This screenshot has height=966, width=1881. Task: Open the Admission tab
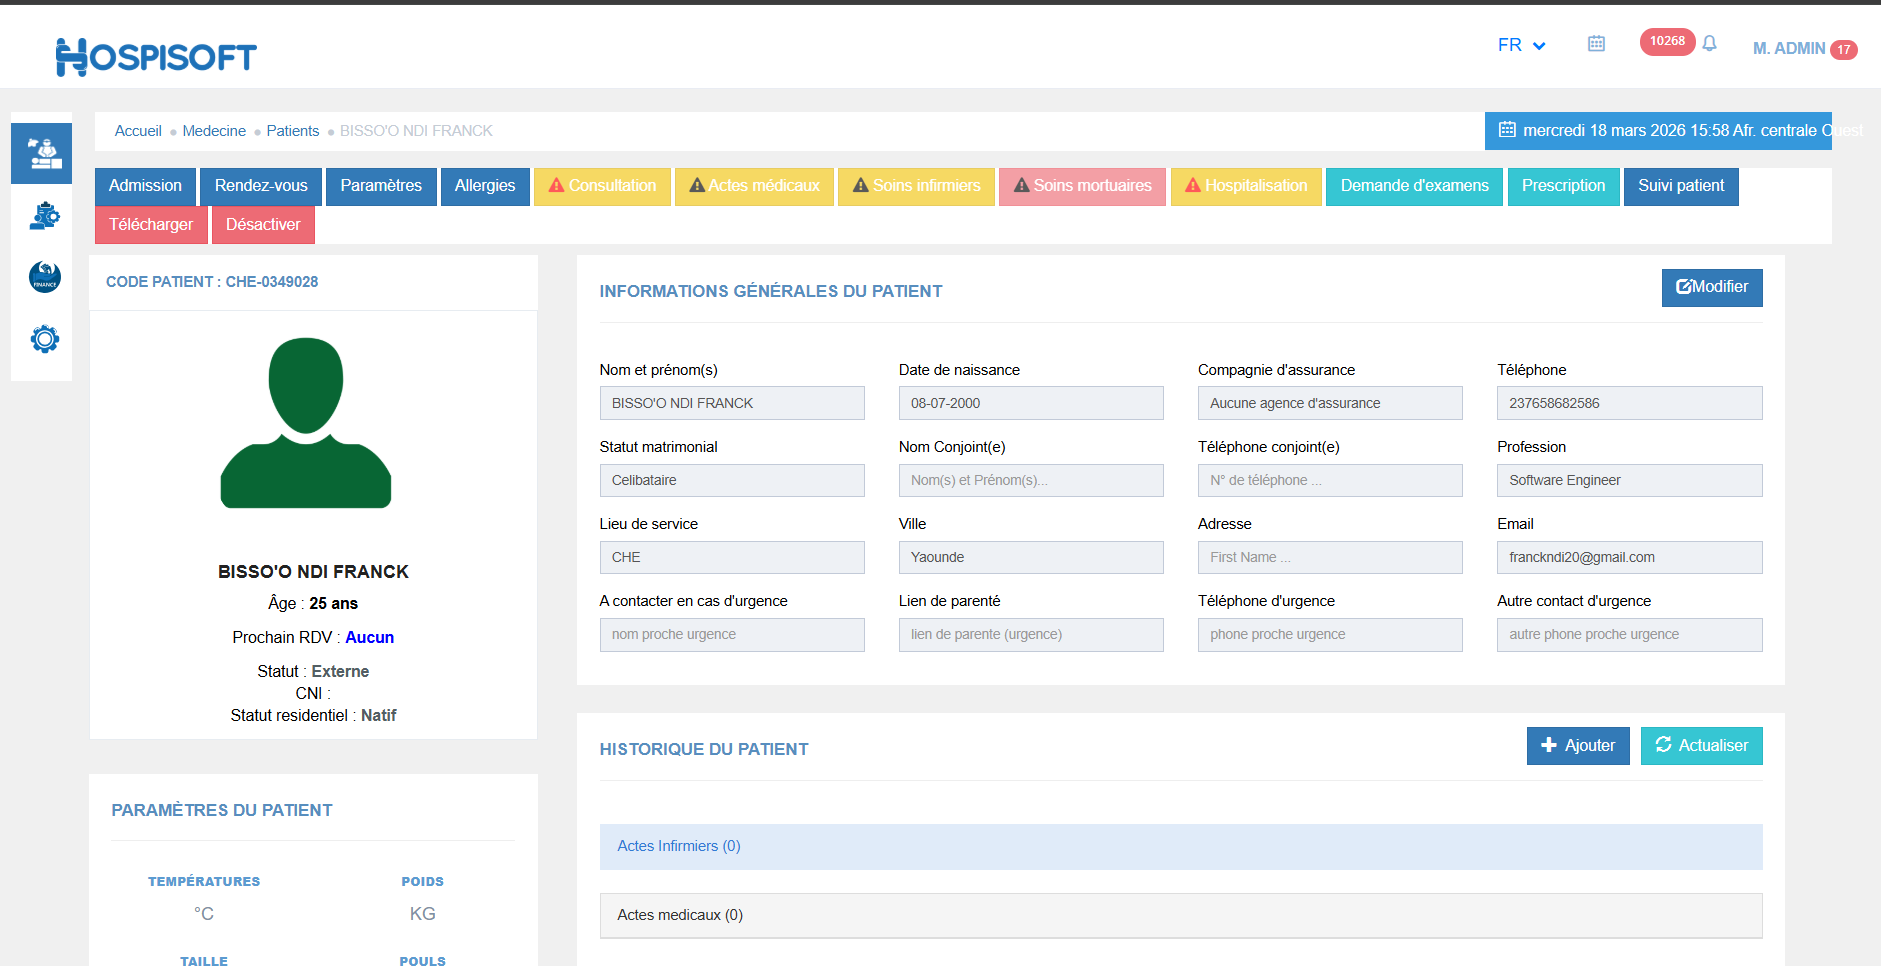145,186
